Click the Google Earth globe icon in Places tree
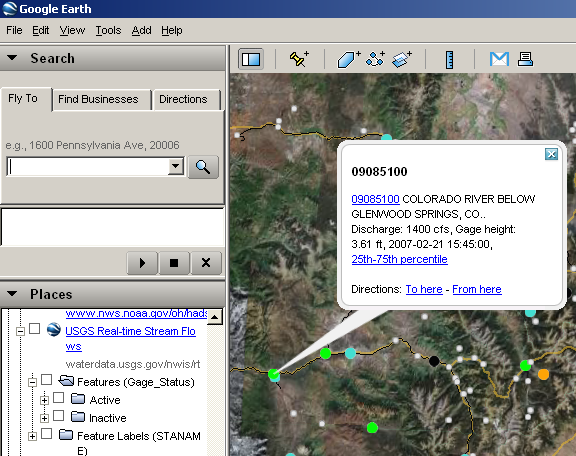Viewport: 576px width, 456px height. tap(54, 330)
